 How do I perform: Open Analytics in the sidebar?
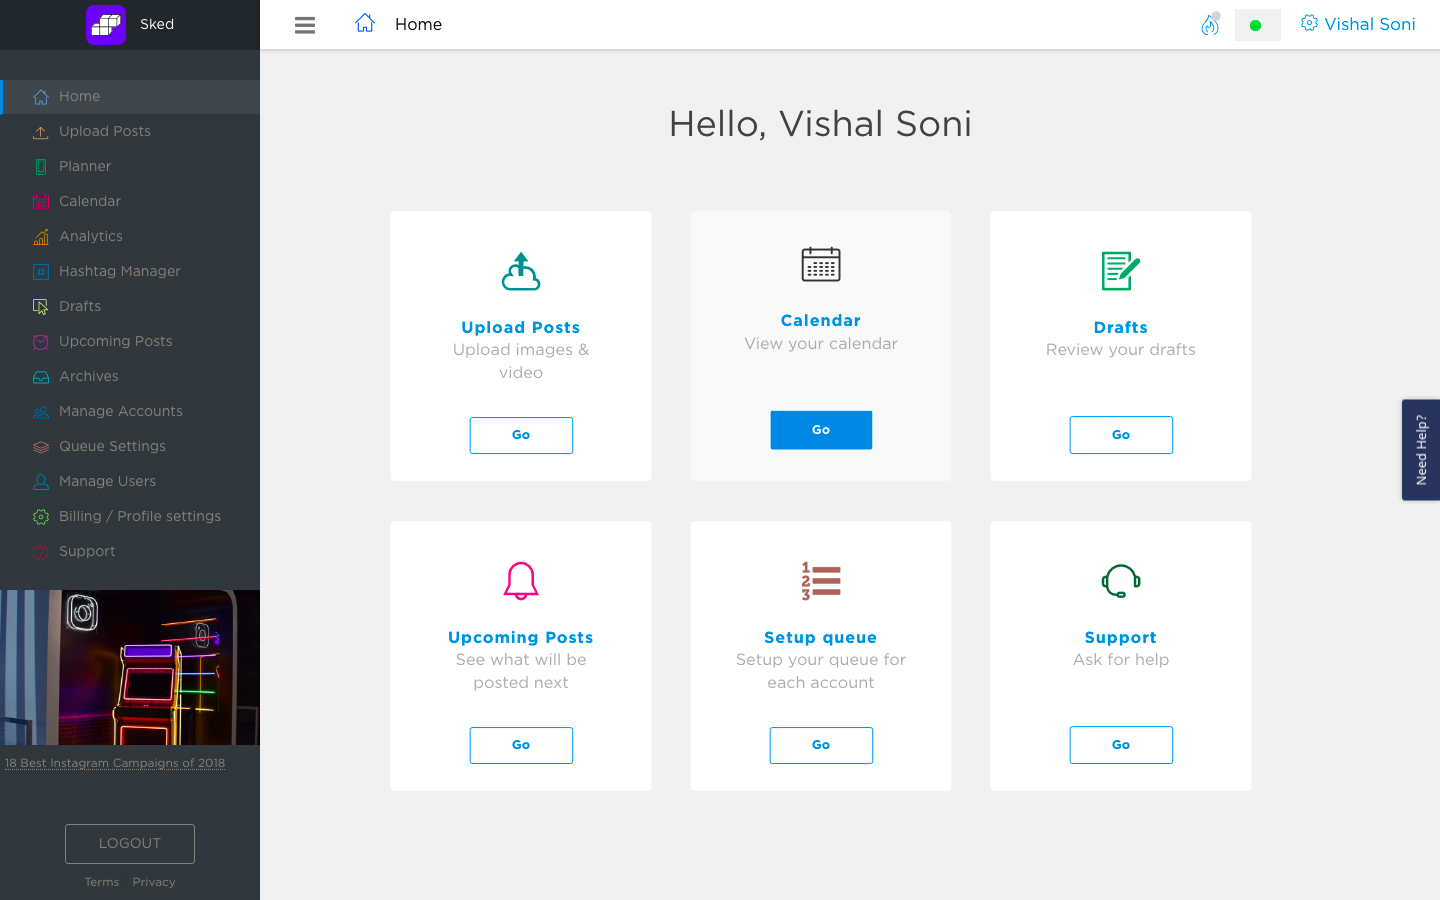click(x=91, y=236)
